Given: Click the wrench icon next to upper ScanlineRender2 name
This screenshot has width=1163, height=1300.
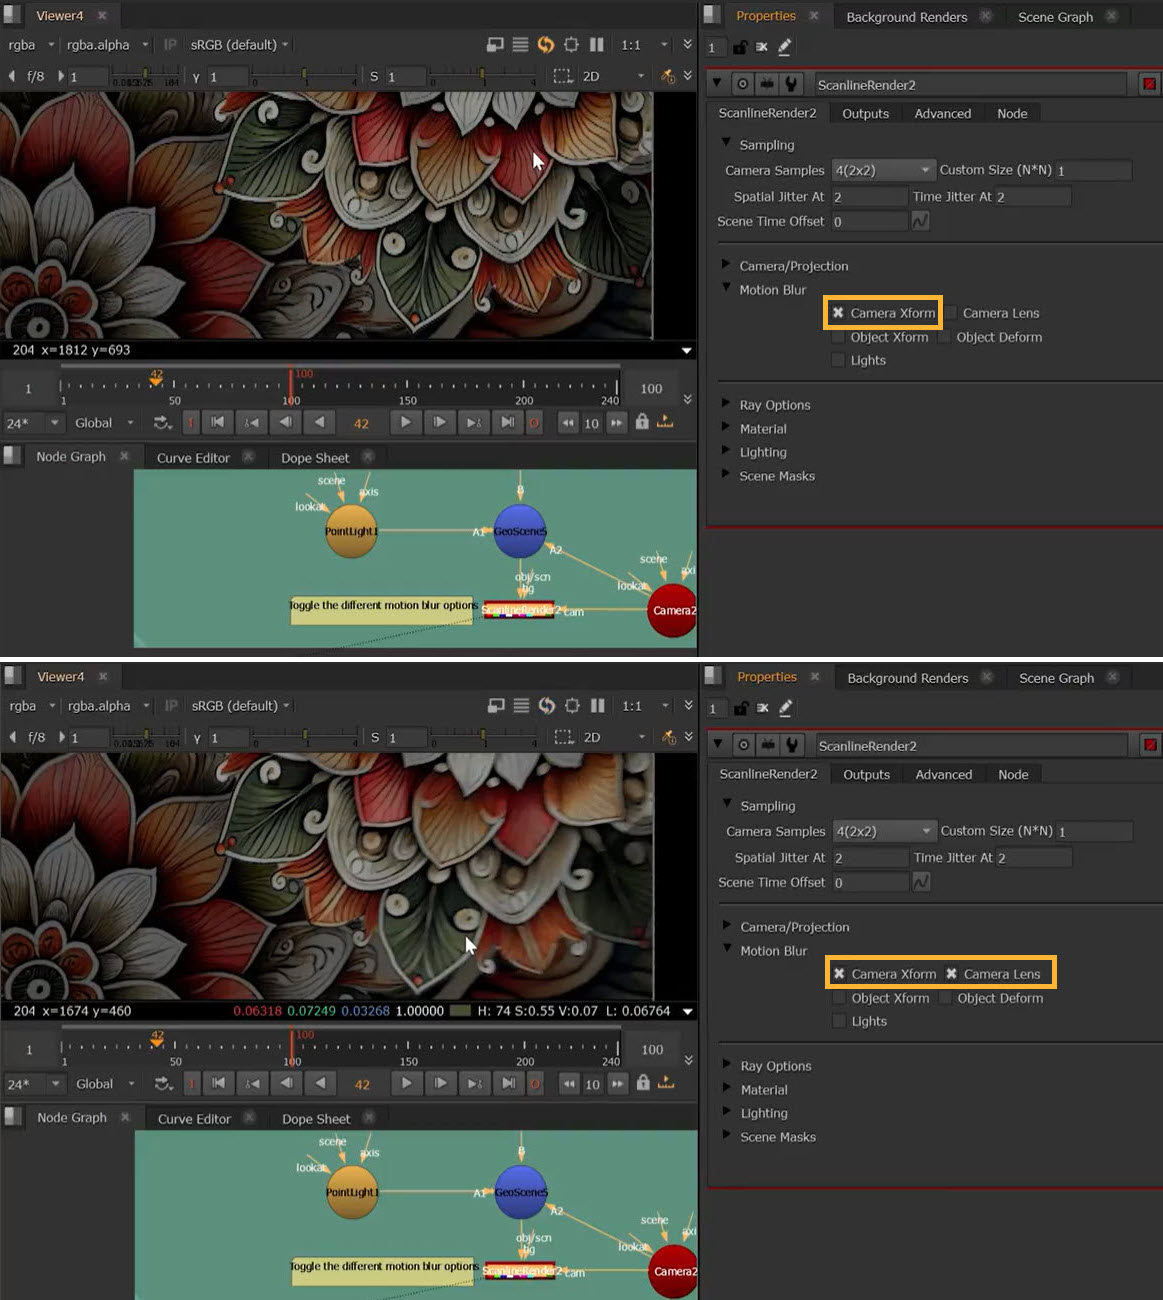Looking at the screenshot, I should tap(791, 84).
